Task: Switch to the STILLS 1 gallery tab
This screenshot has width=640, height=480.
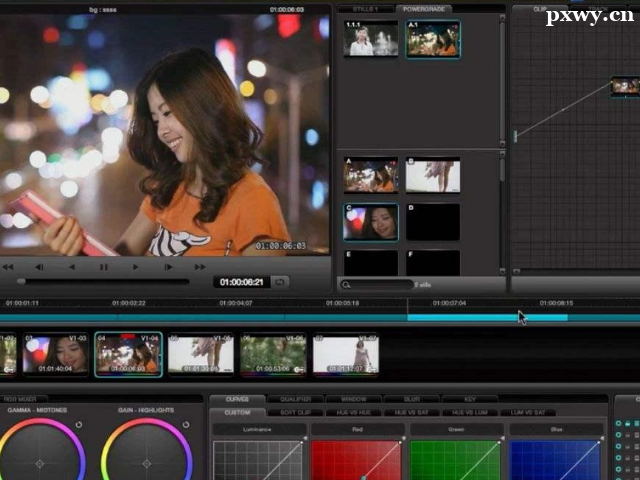Action: [x=365, y=9]
